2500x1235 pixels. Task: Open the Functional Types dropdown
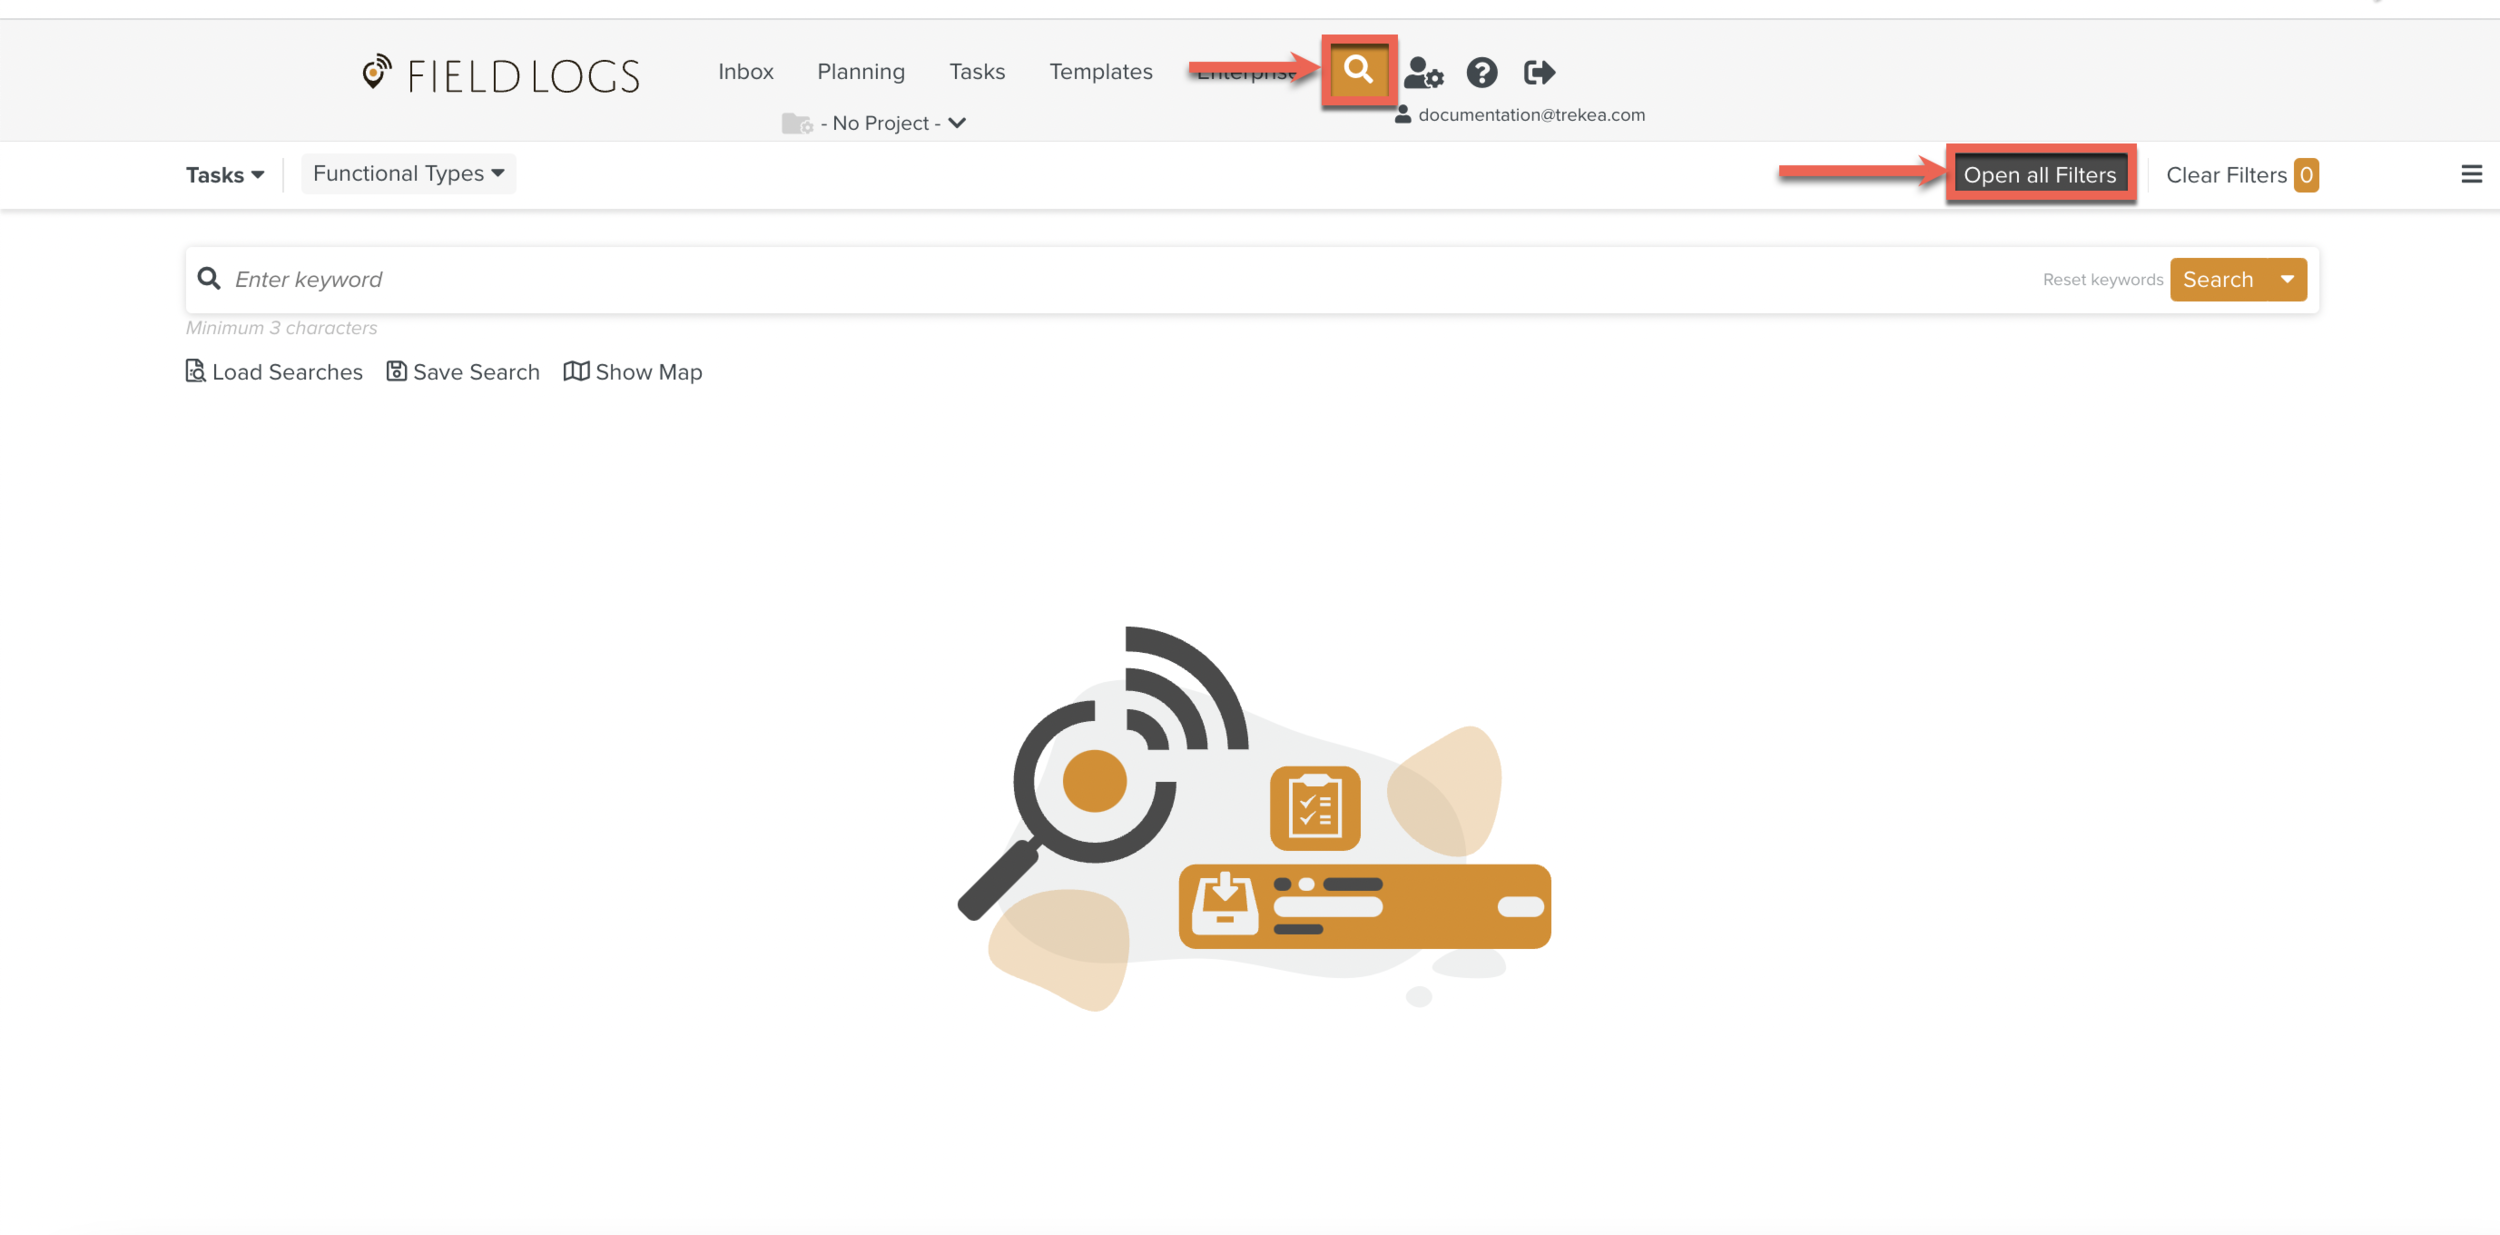tap(408, 174)
